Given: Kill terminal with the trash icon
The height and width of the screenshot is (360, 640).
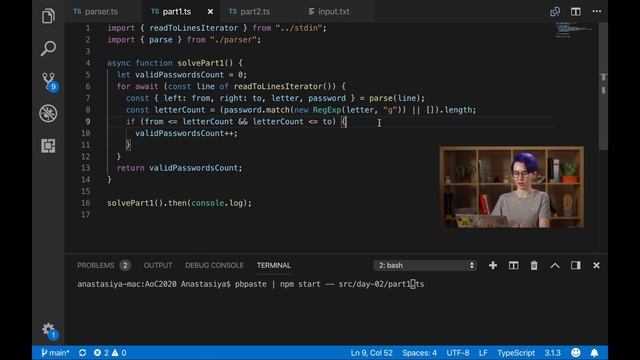Looking at the screenshot, I should (534, 265).
